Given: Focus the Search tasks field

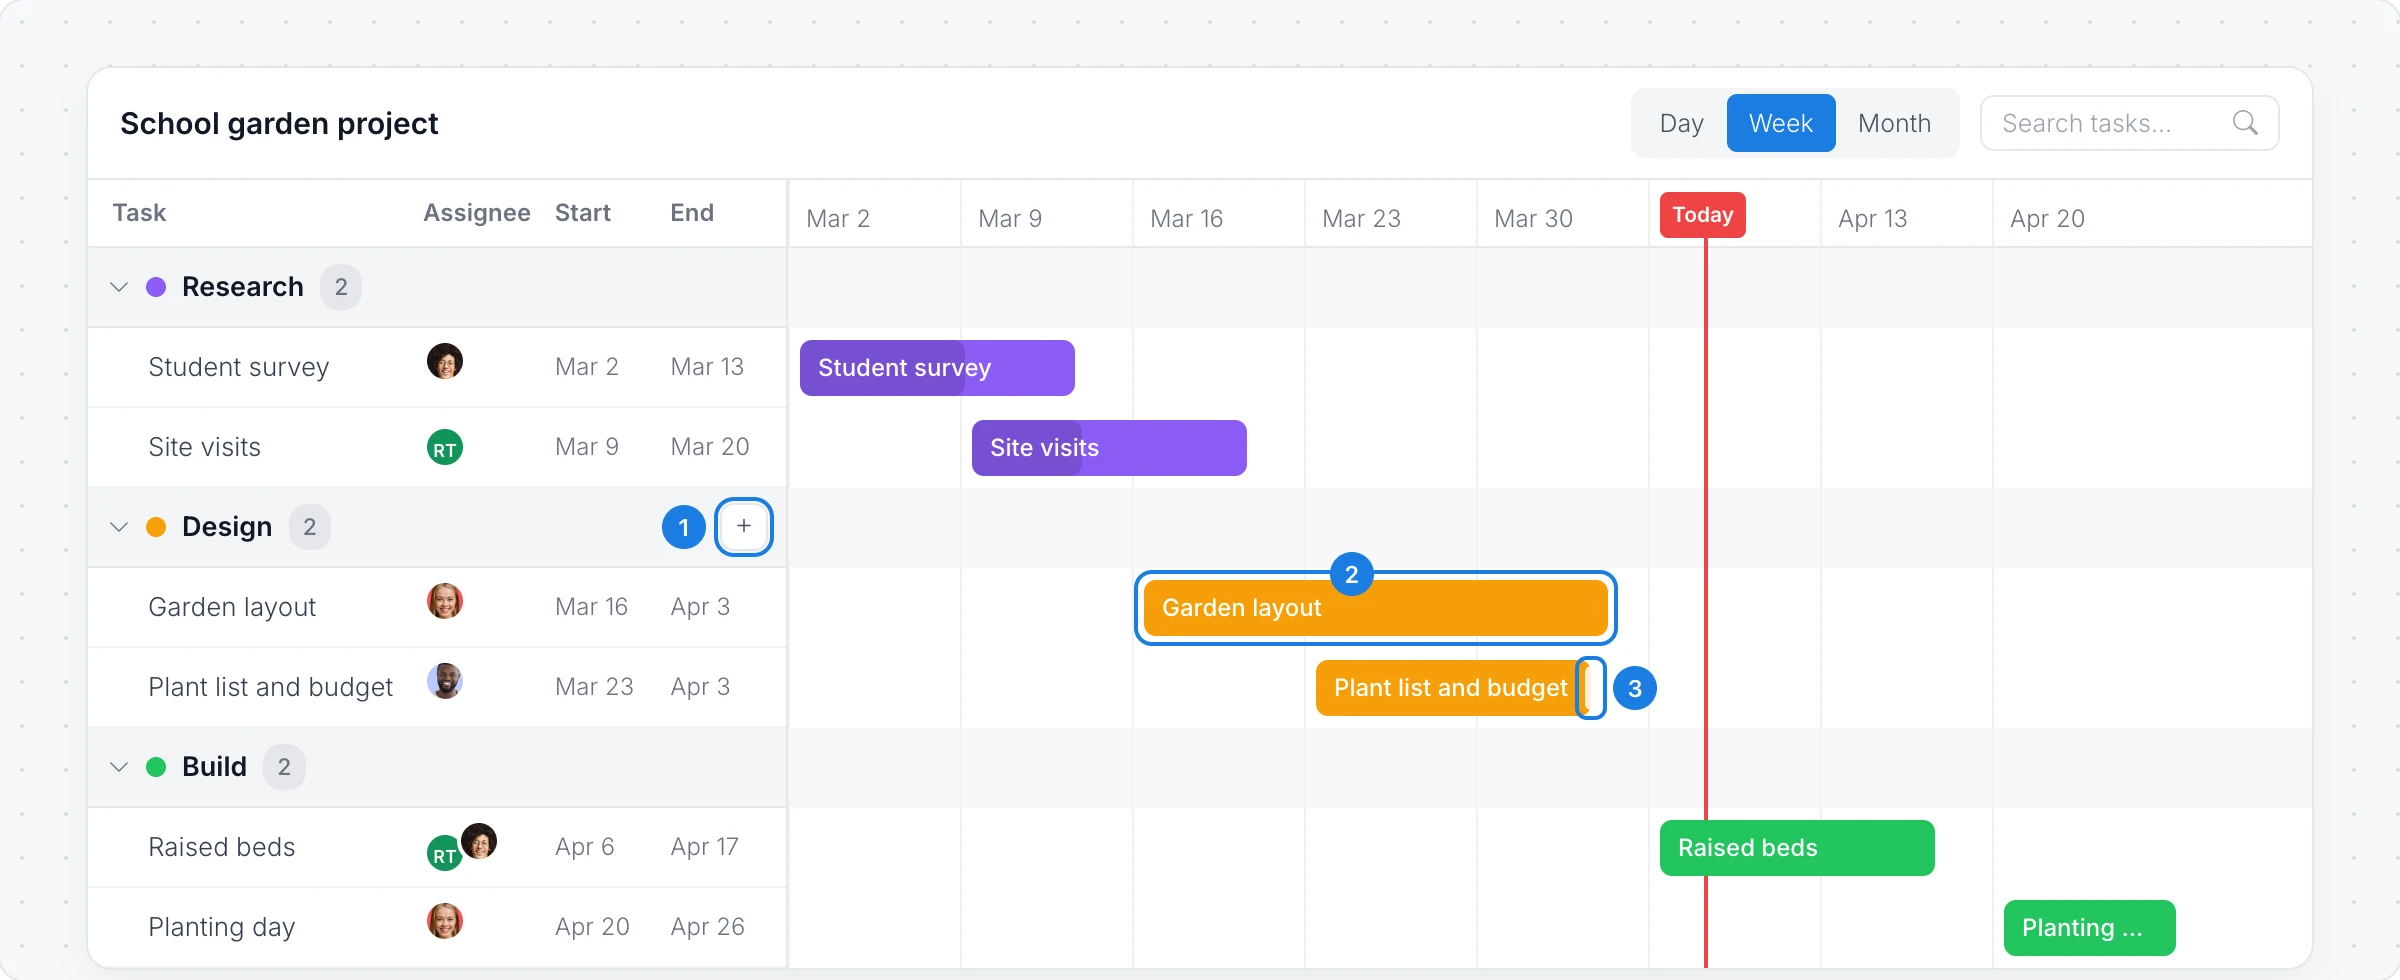Looking at the screenshot, I should (x=2130, y=123).
